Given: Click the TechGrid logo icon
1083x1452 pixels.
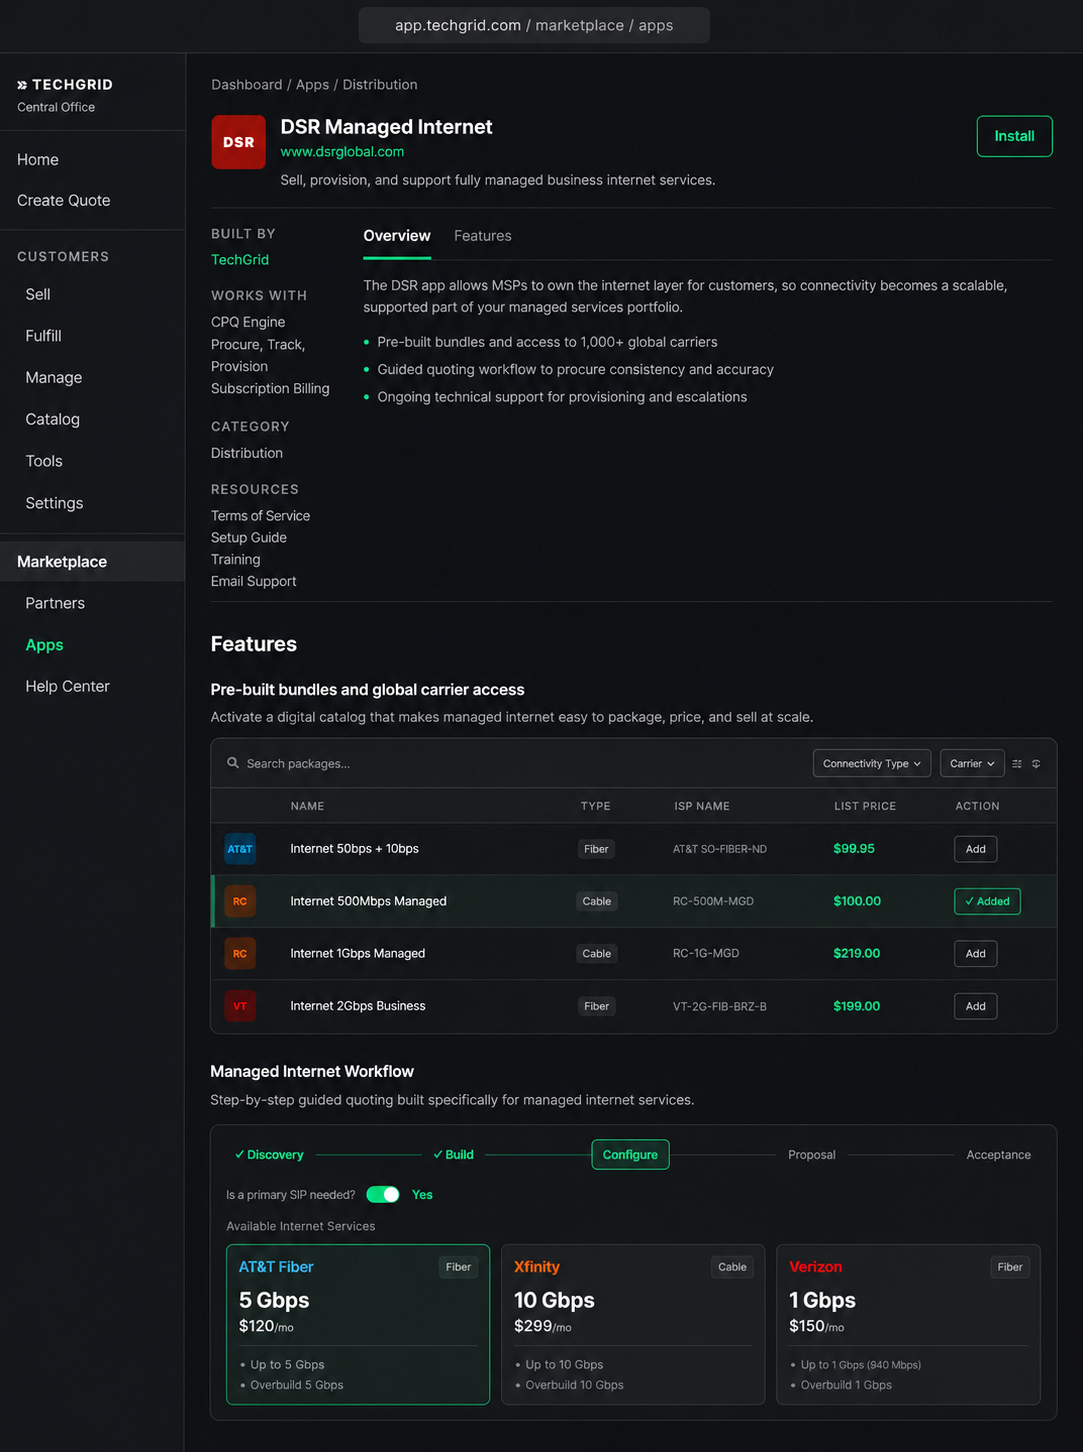Looking at the screenshot, I should click(x=22, y=85).
